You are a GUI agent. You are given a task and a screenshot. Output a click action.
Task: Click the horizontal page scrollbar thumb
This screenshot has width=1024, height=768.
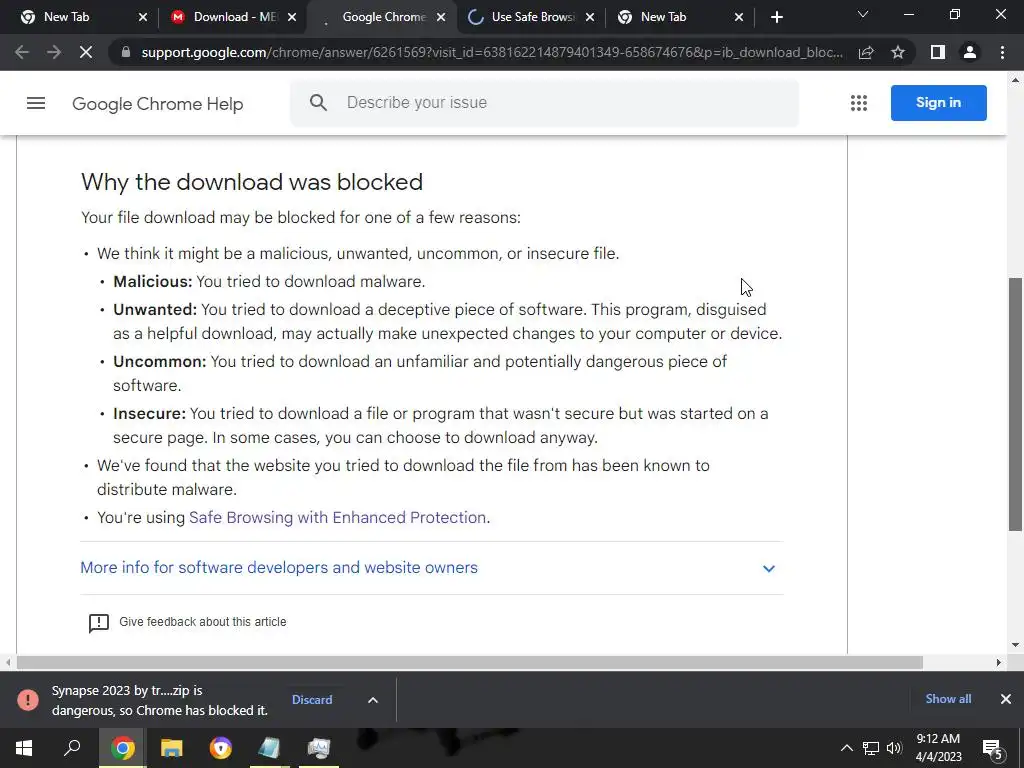pyautogui.click(x=470, y=662)
